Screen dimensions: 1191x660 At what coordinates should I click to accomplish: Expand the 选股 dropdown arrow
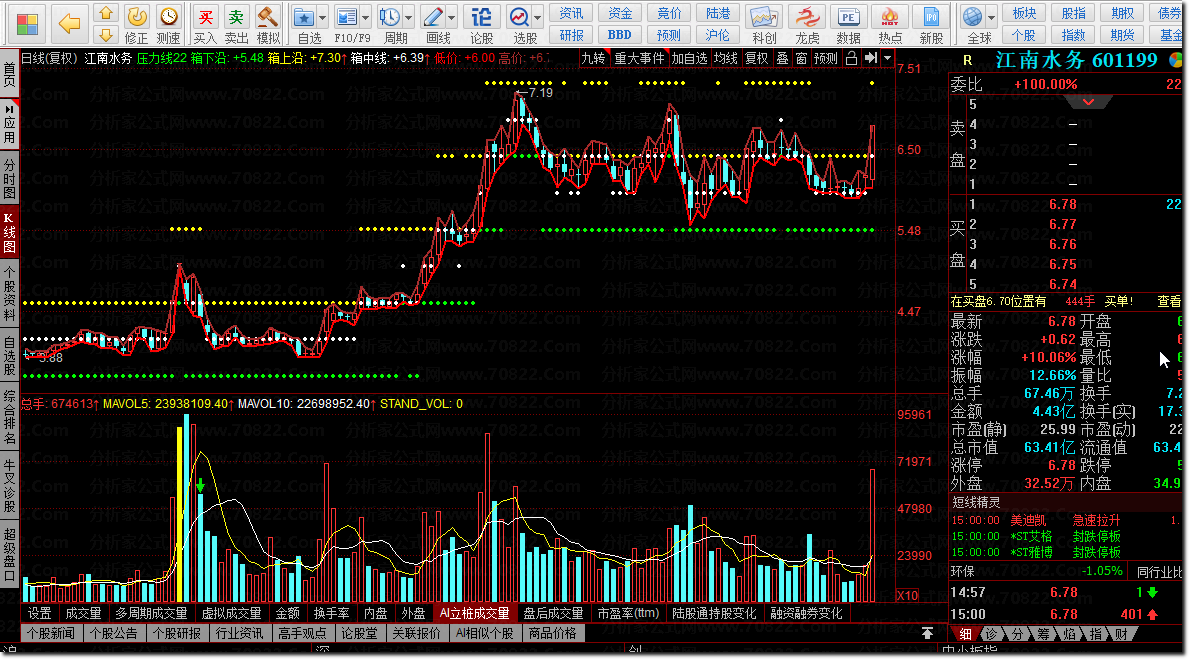(x=538, y=17)
